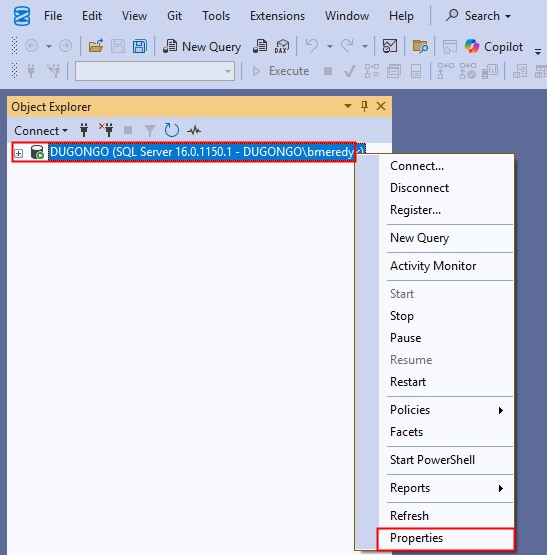This screenshot has height=555, width=547.
Task: Open Object Explorer window position dropdown
Action: point(348,106)
